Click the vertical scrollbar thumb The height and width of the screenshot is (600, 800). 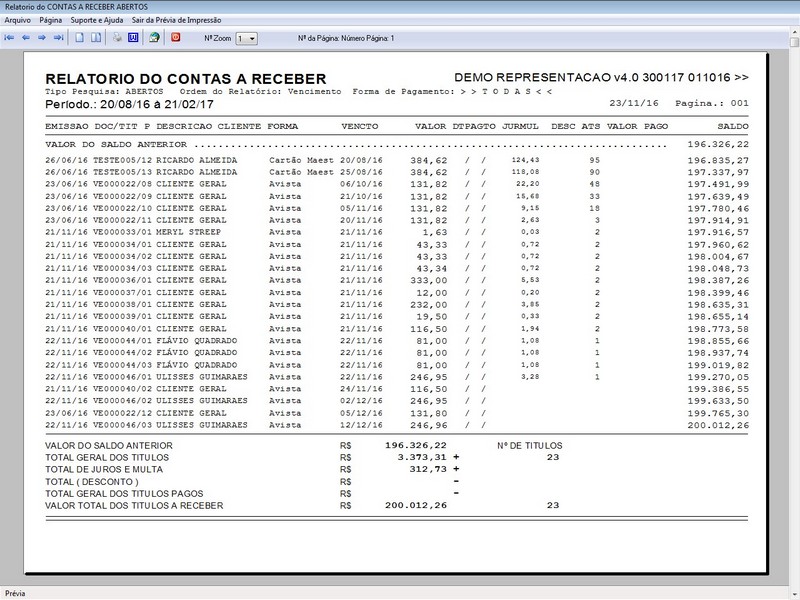coord(795,42)
